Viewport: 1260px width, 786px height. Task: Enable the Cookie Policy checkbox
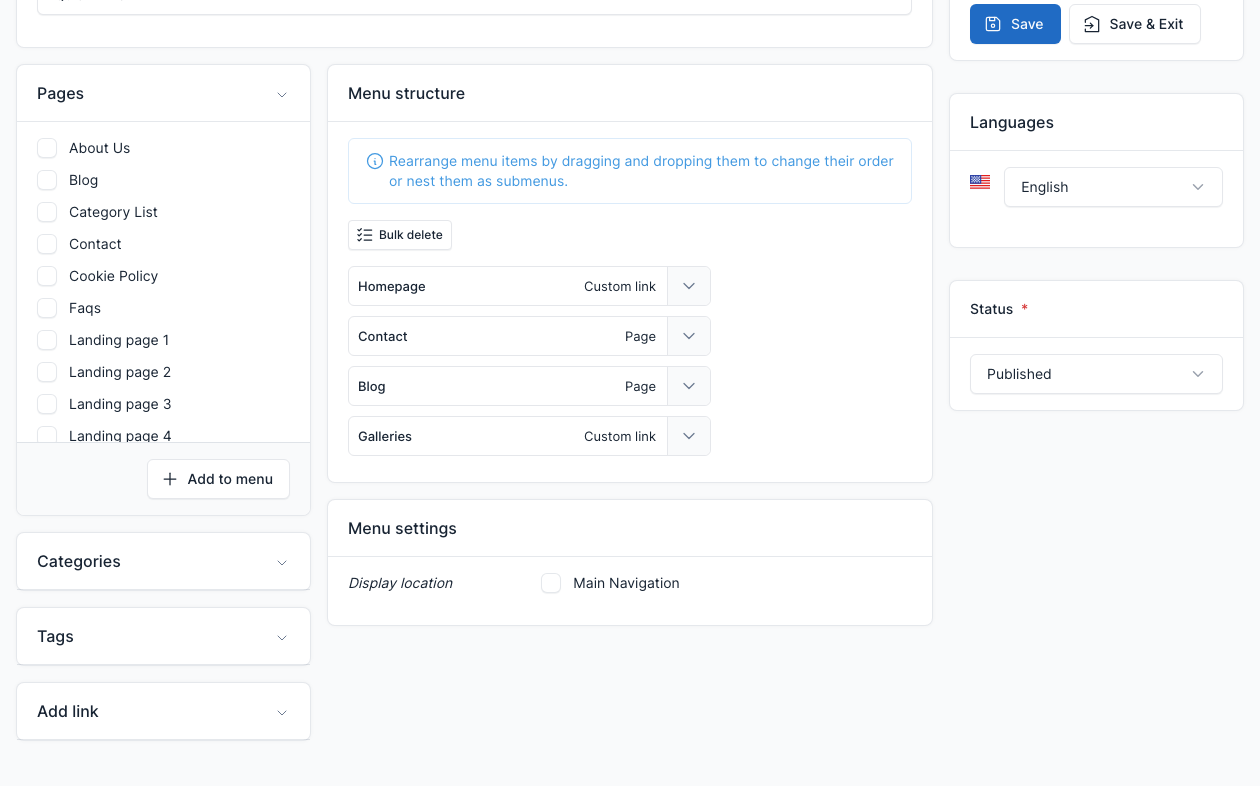[47, 276]
